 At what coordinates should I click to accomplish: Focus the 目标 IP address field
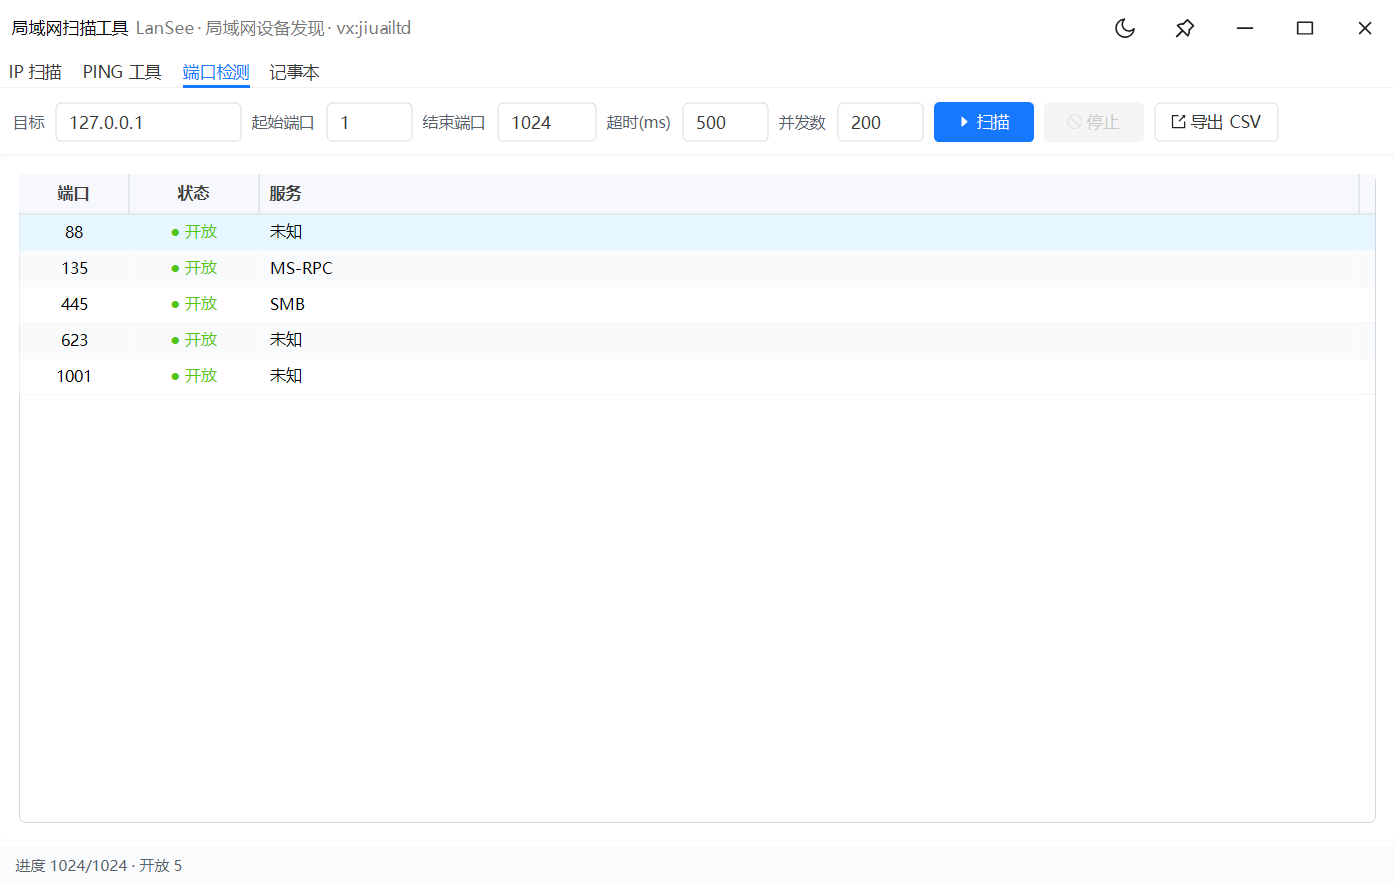pos(148,122)
